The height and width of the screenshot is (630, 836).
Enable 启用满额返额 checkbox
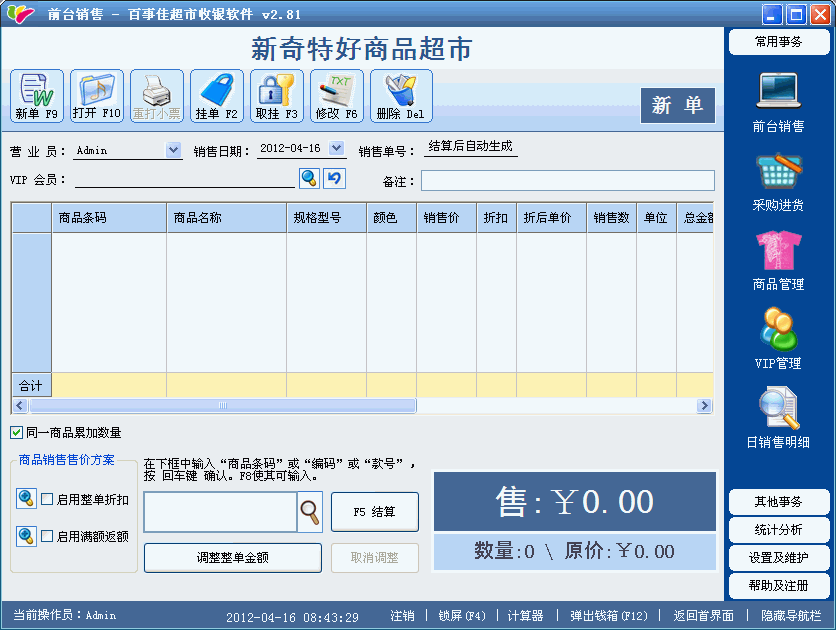[47, 536]
